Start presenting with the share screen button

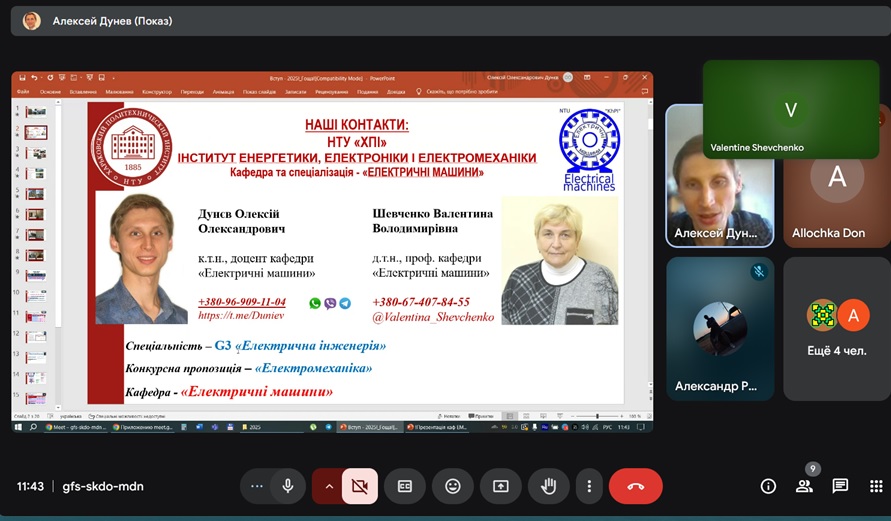[501, 486]
